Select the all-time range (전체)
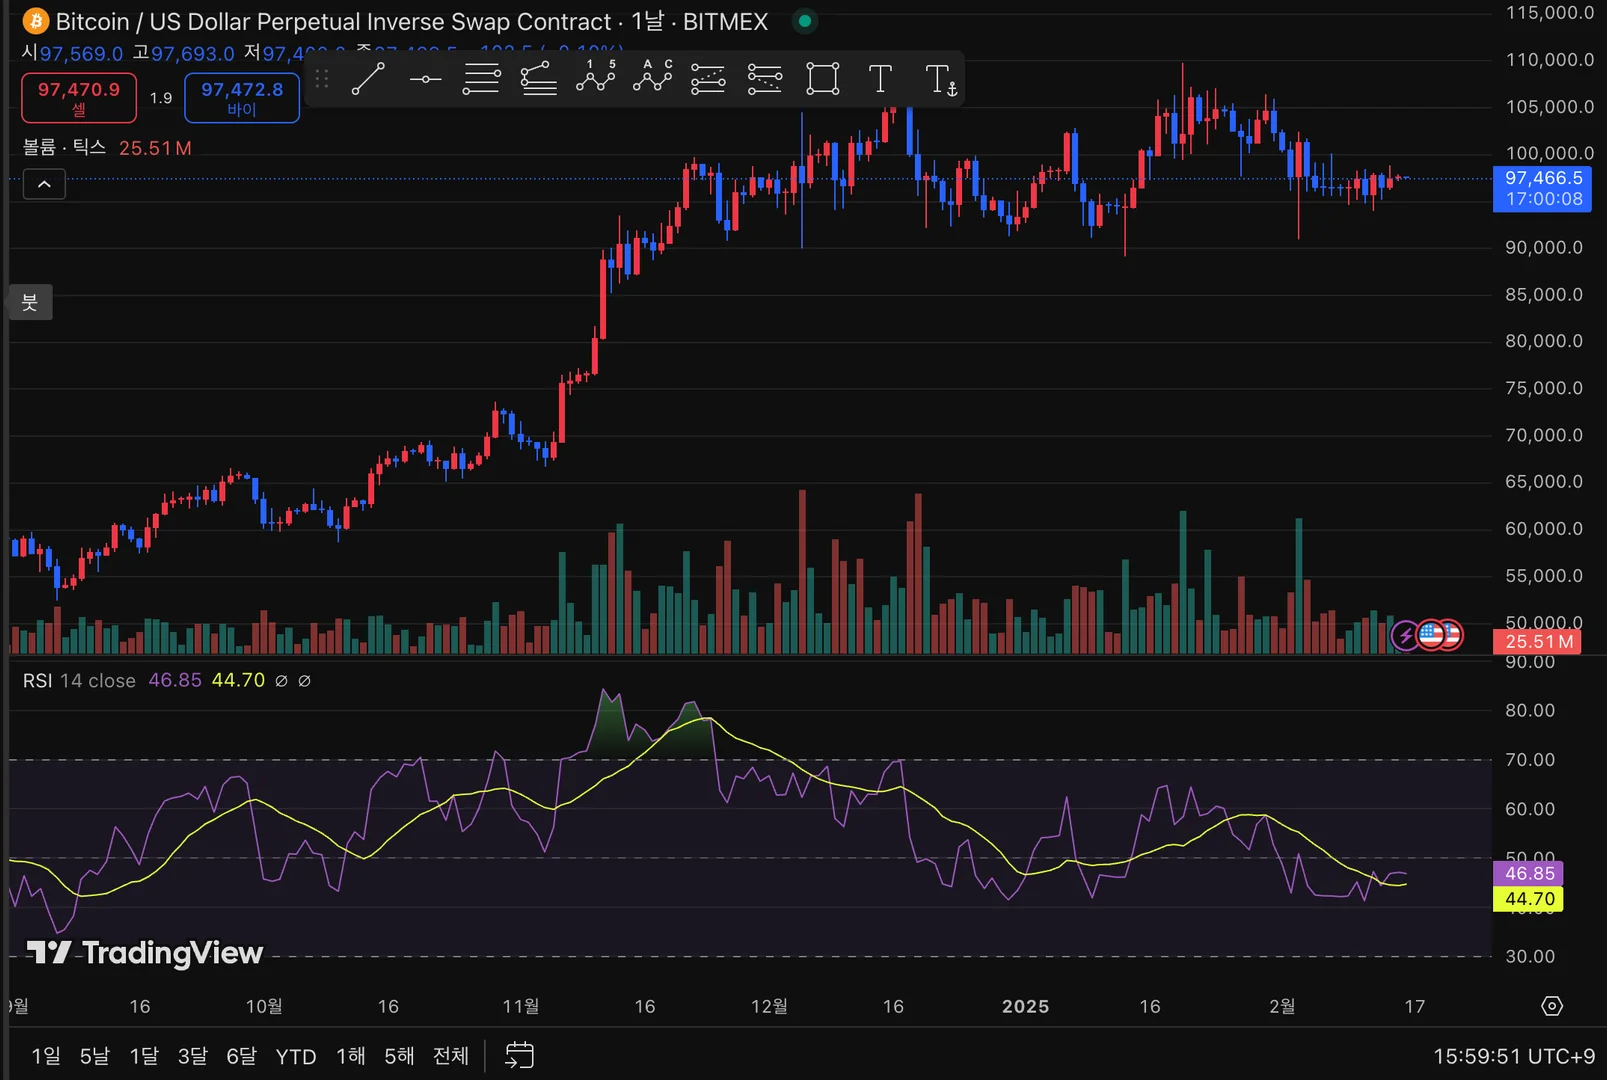This screenshot has width=1607, height=1080. pyautogui.click(x=450, y=1056)
